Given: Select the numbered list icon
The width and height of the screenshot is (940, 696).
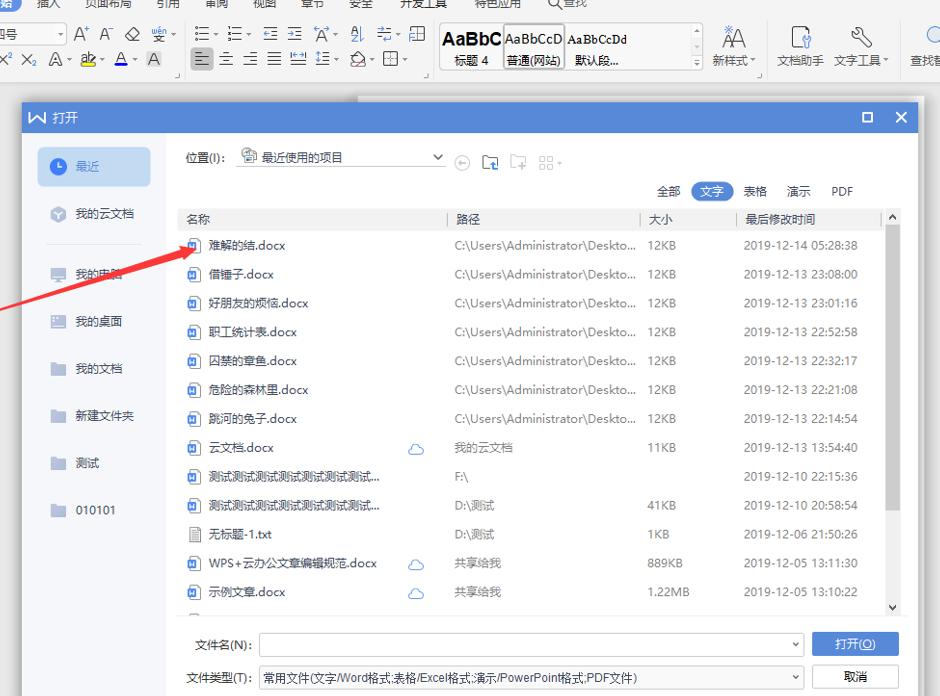Looking at the screenshot, I should pos(236,32).
